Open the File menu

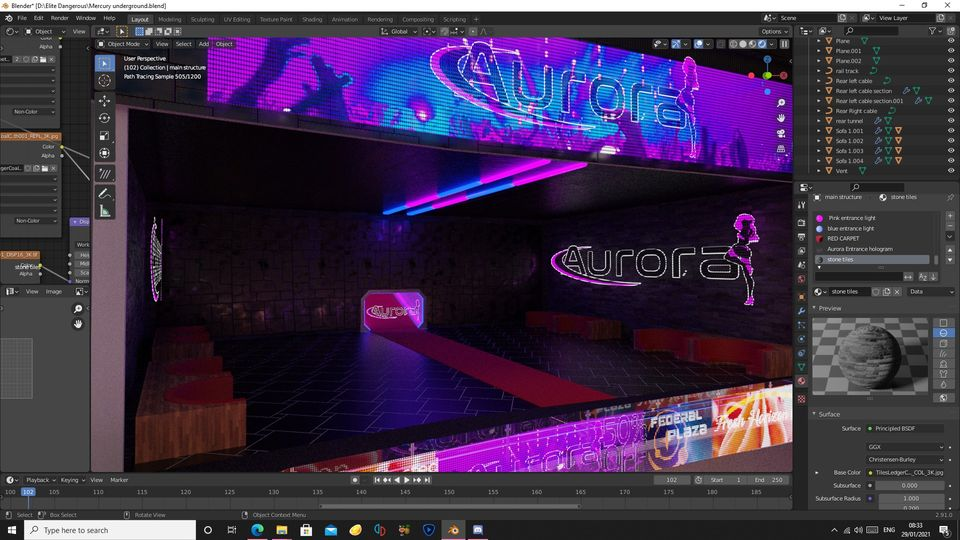point(22,18)
